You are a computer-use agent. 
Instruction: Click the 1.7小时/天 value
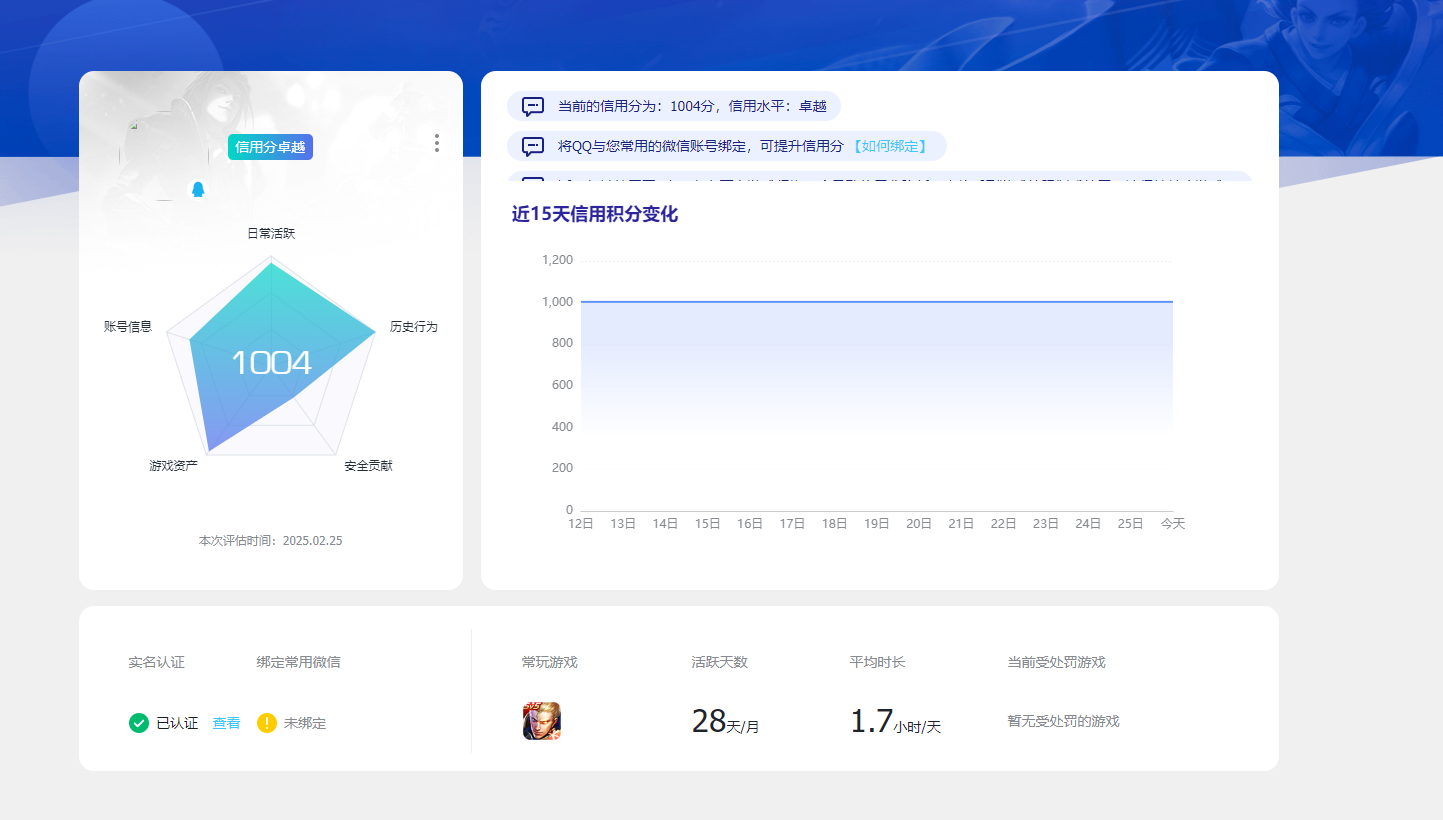(895, 721)
